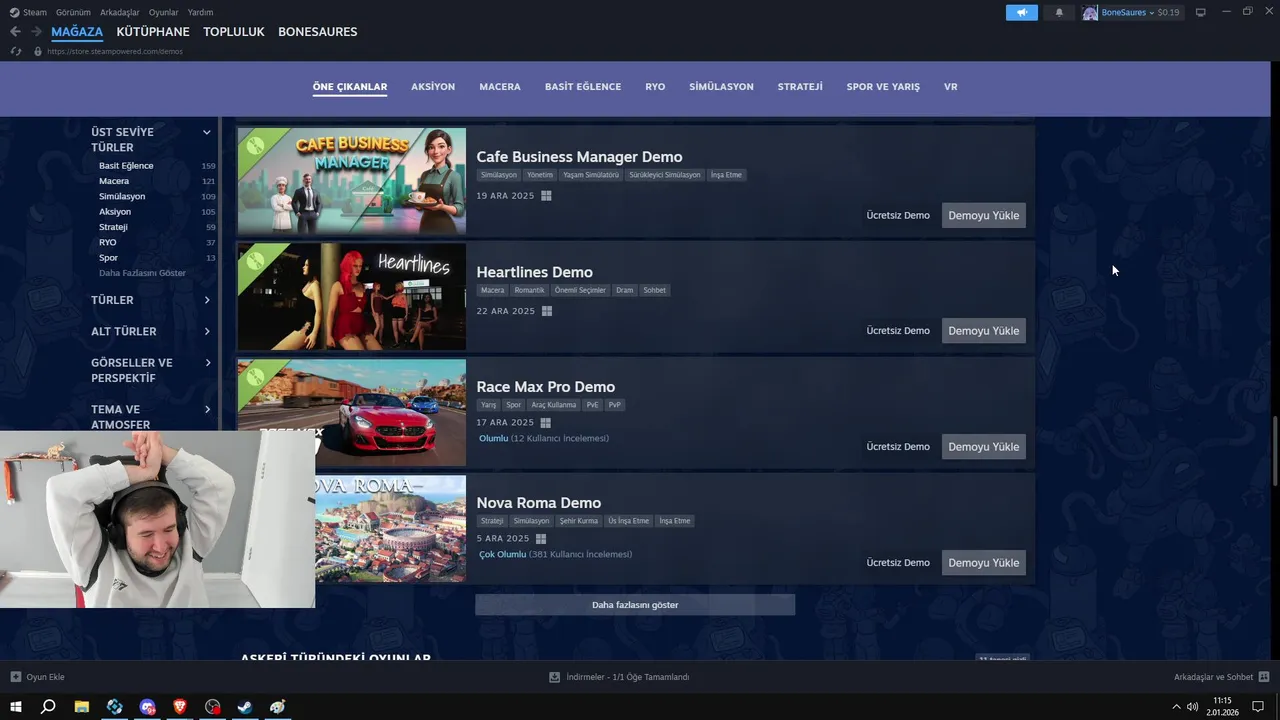
Task: Click the Şehir Kurma tag on Nova Roma
Action: [579, 521]
